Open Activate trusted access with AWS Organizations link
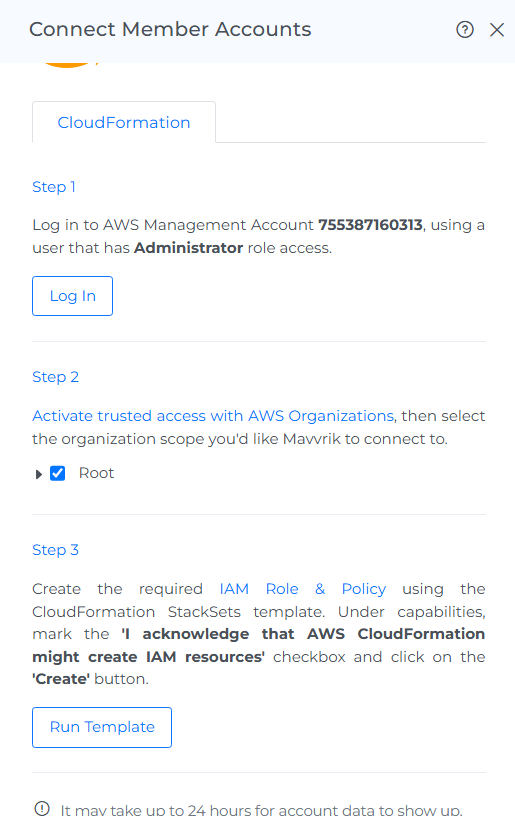This screenshot has height=816, width=515. click(x=213, y=416)
